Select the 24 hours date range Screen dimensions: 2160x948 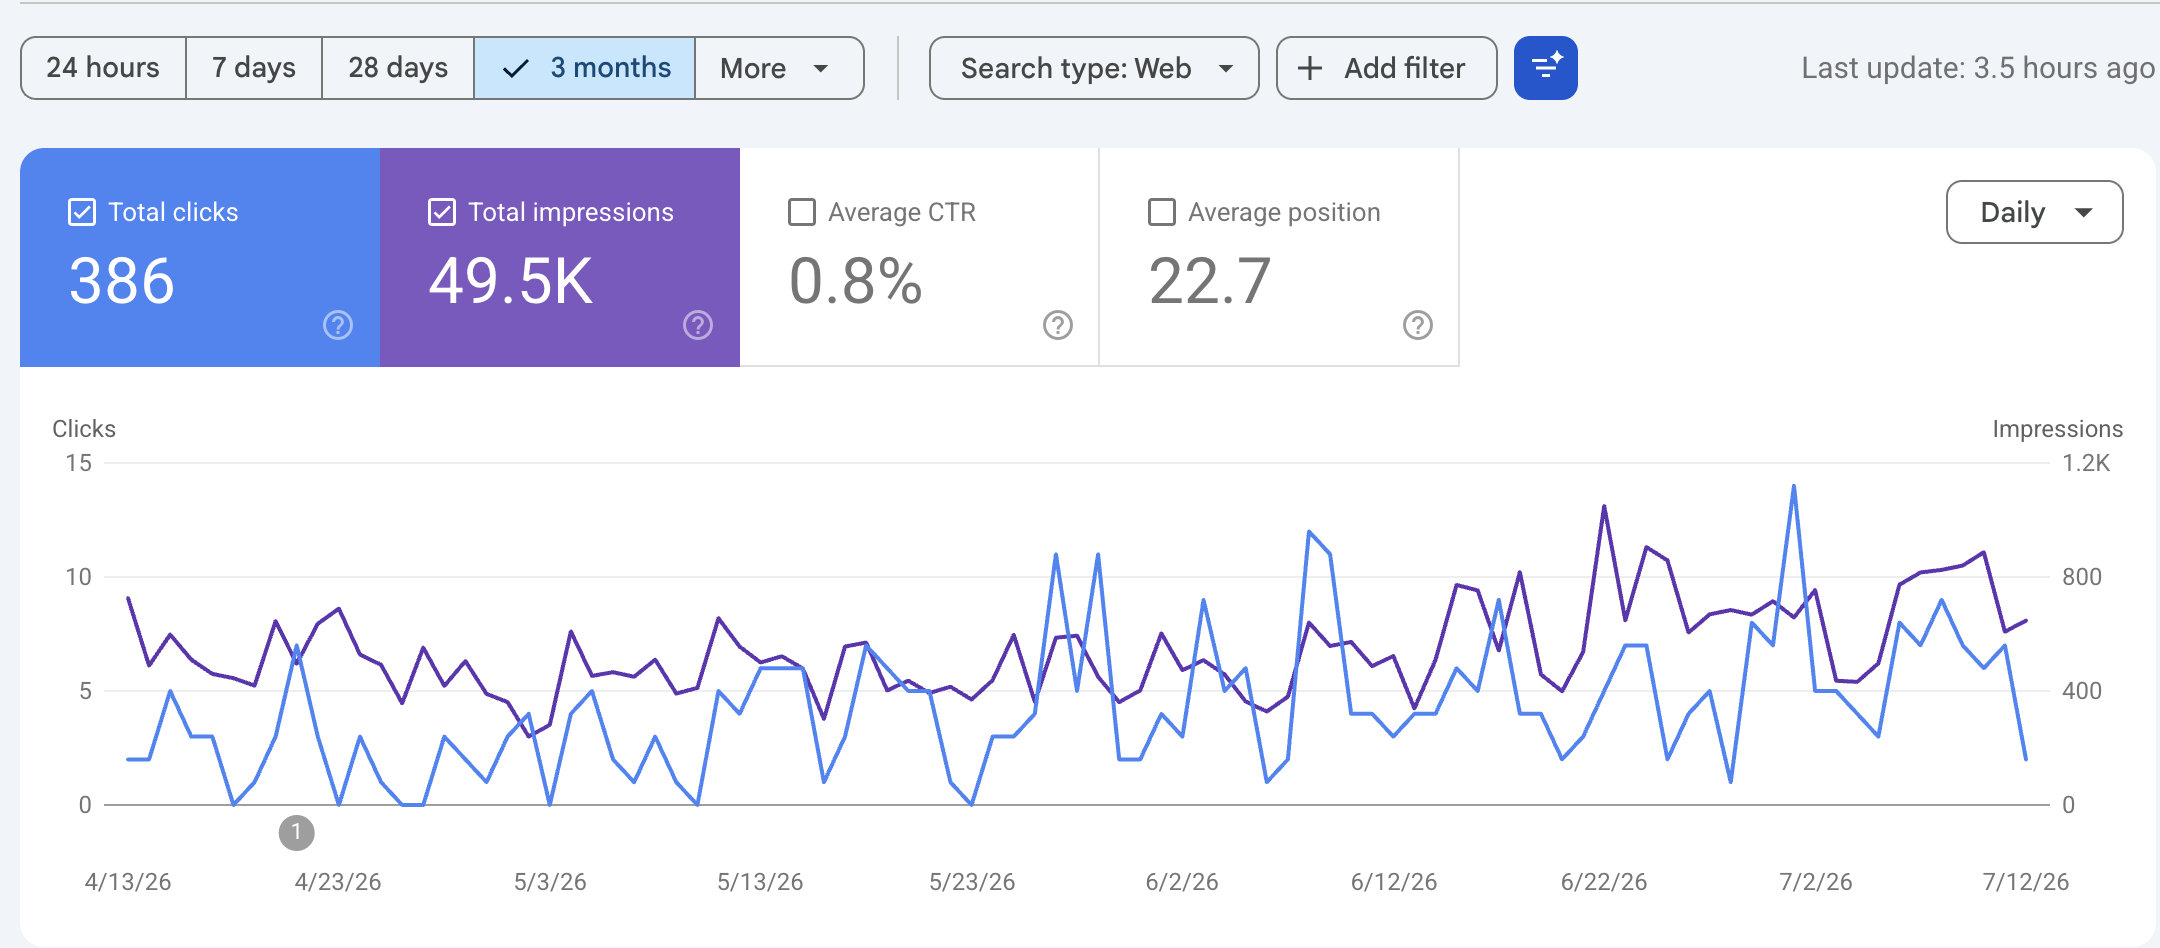[x=103, y=68]
